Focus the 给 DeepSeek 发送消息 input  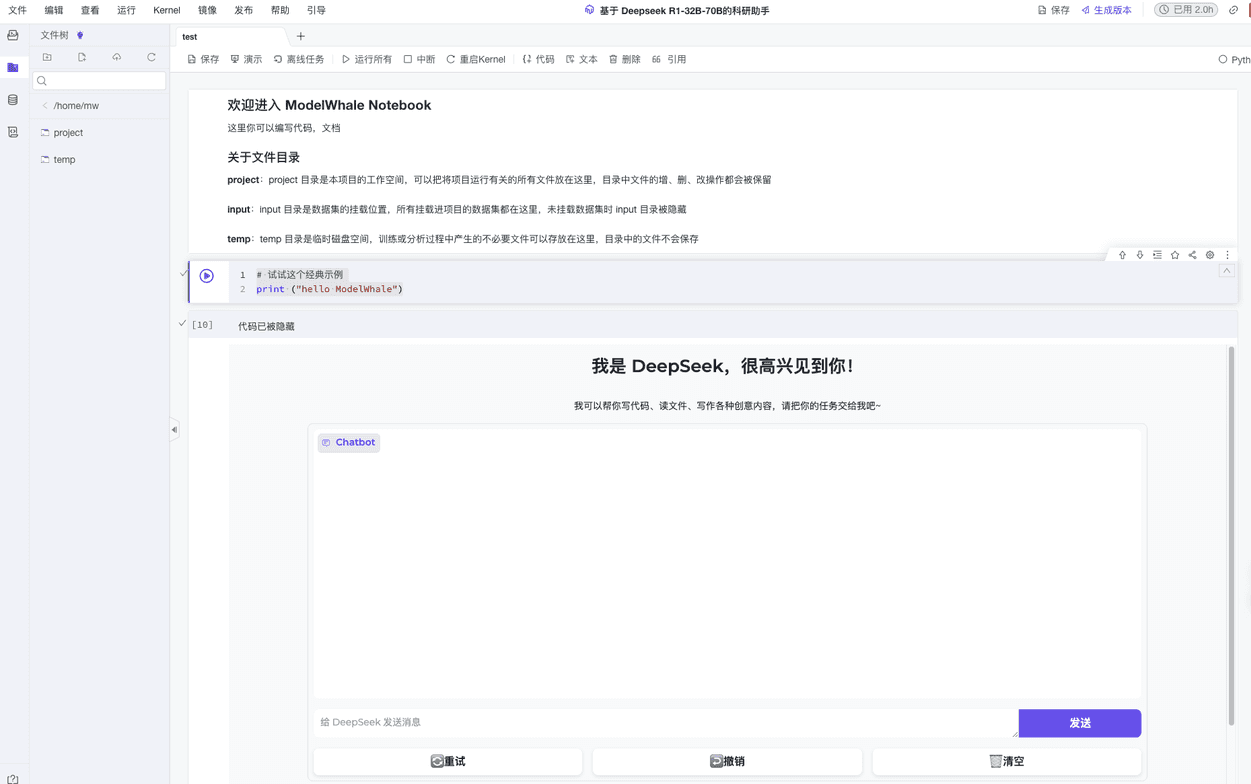pyautogui.click(x=665, y=722)
